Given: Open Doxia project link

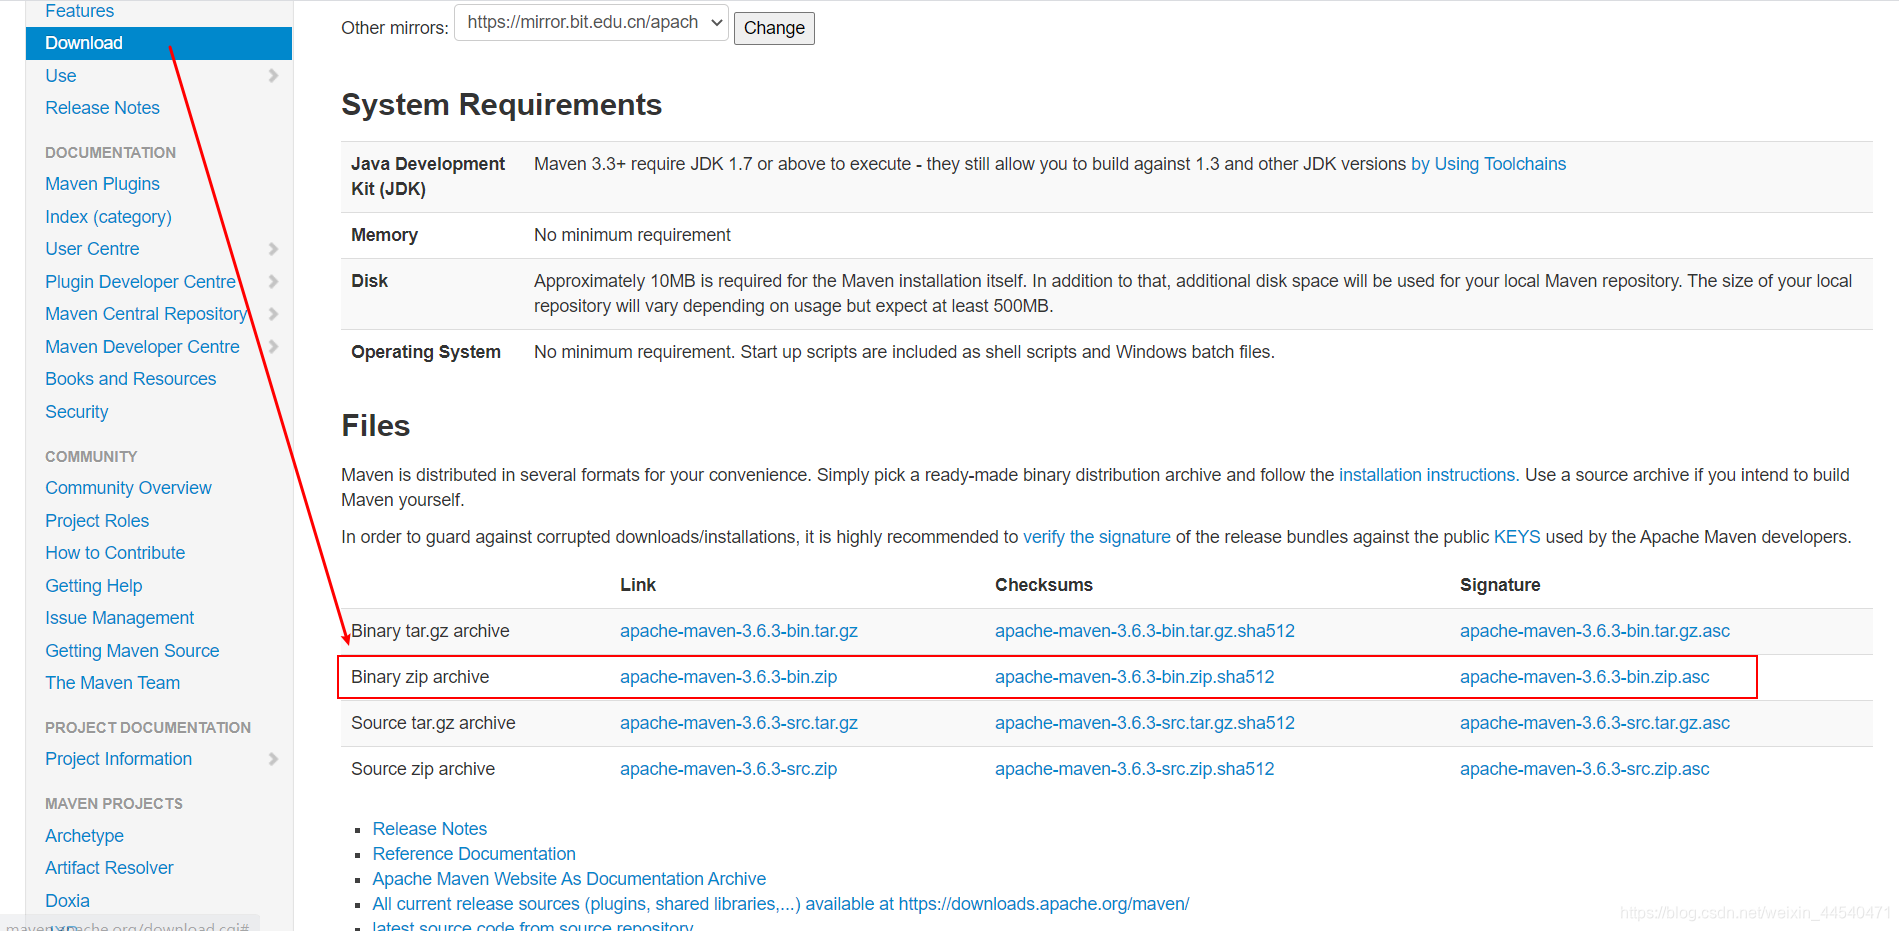Looking at the screenshot, I should point(67,901).
